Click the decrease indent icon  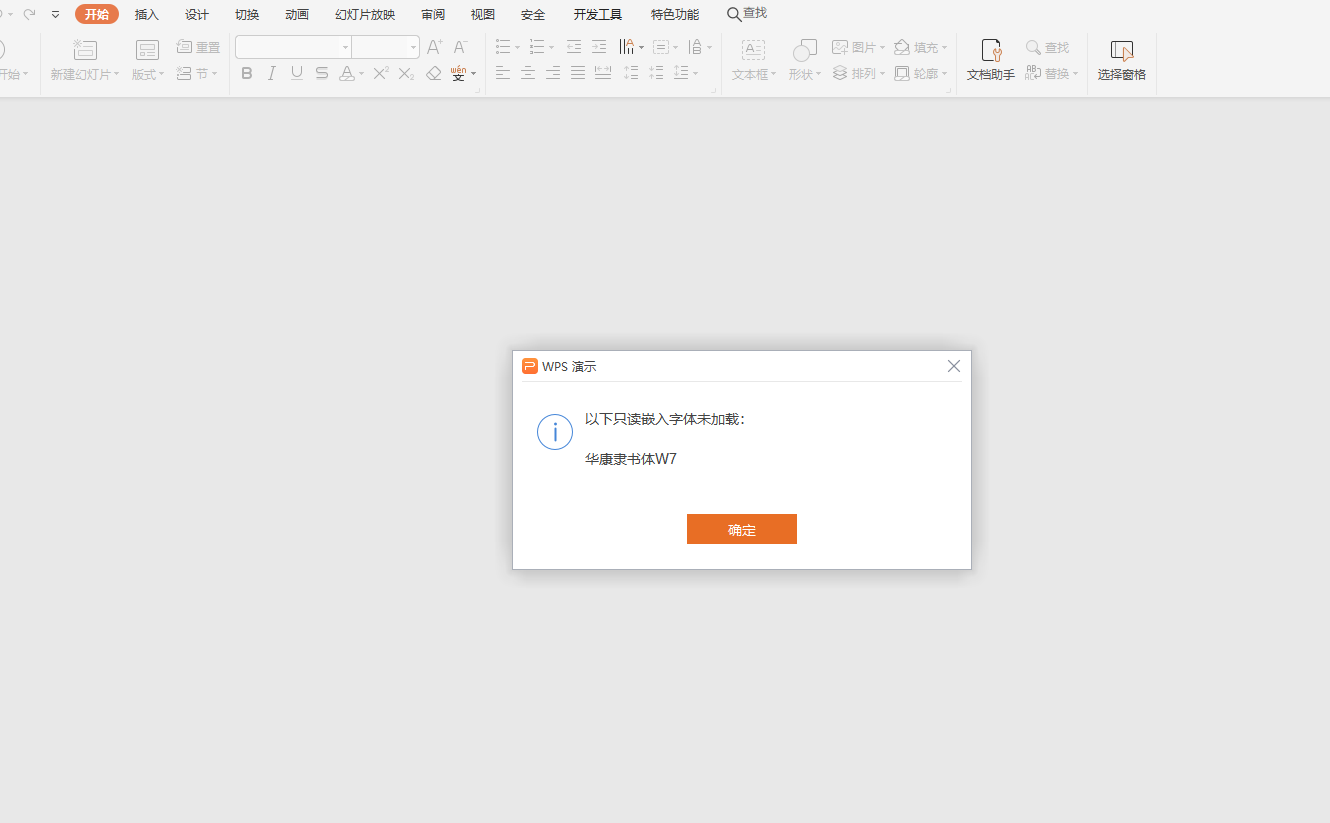click(x=574, y=47)
